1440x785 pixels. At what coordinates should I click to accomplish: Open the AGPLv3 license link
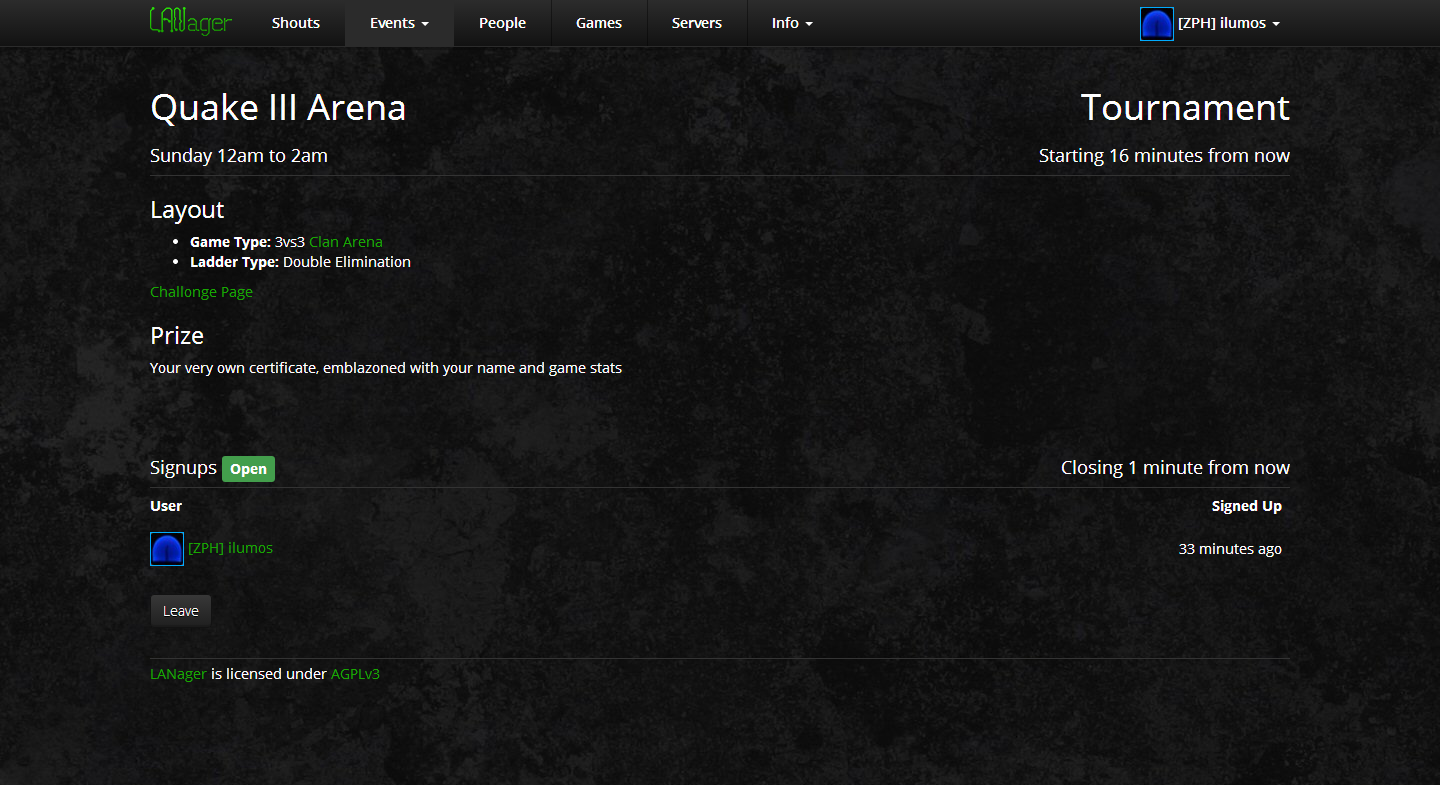click(355, 674)
